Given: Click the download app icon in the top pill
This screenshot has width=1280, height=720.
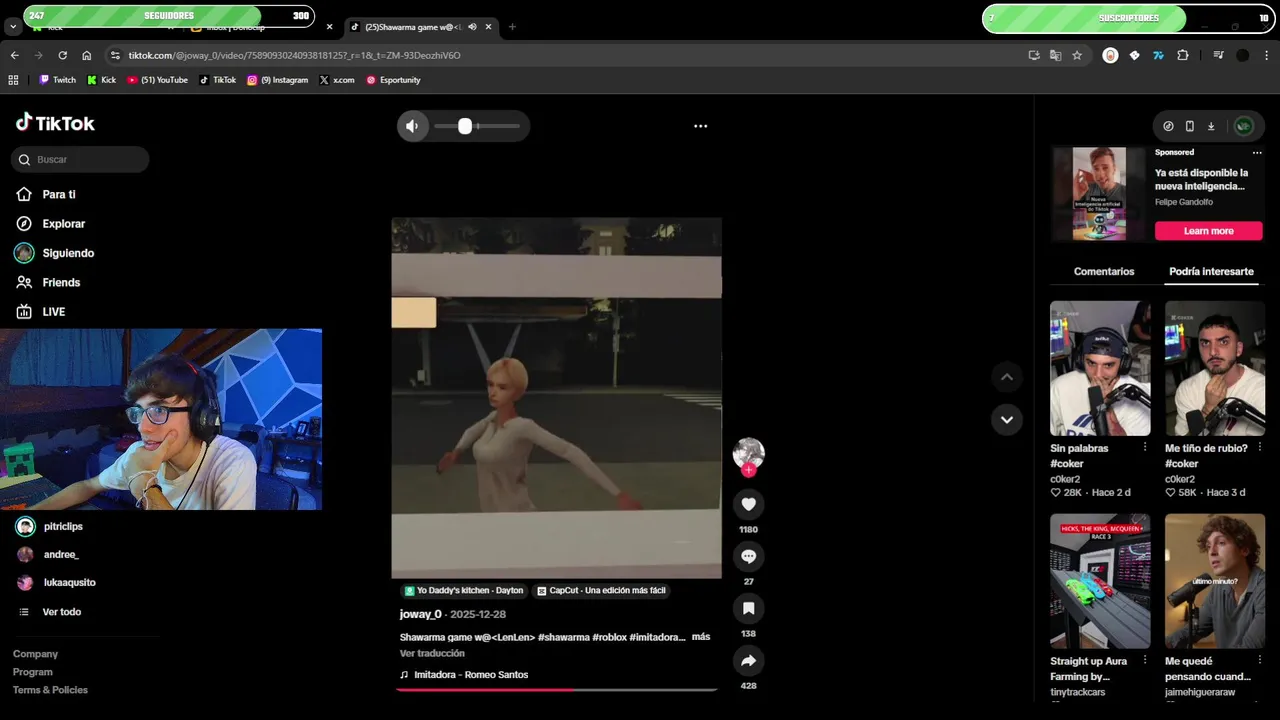Looking at the screenshot, I should click(x=1211, y=126).
